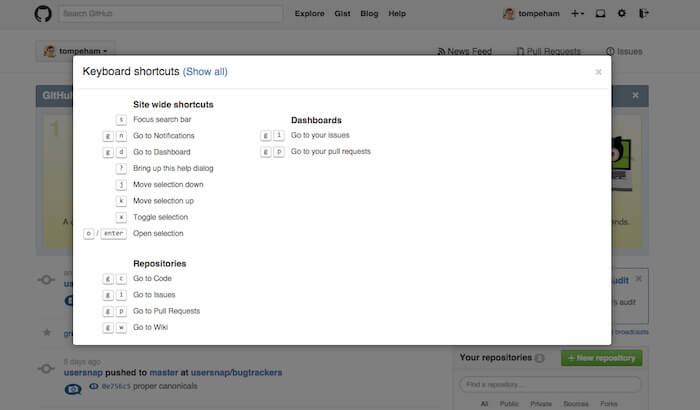Open the Help link in header
Image resolution: width=700 pixels, height=410 pixels.
tap(397, 13)
